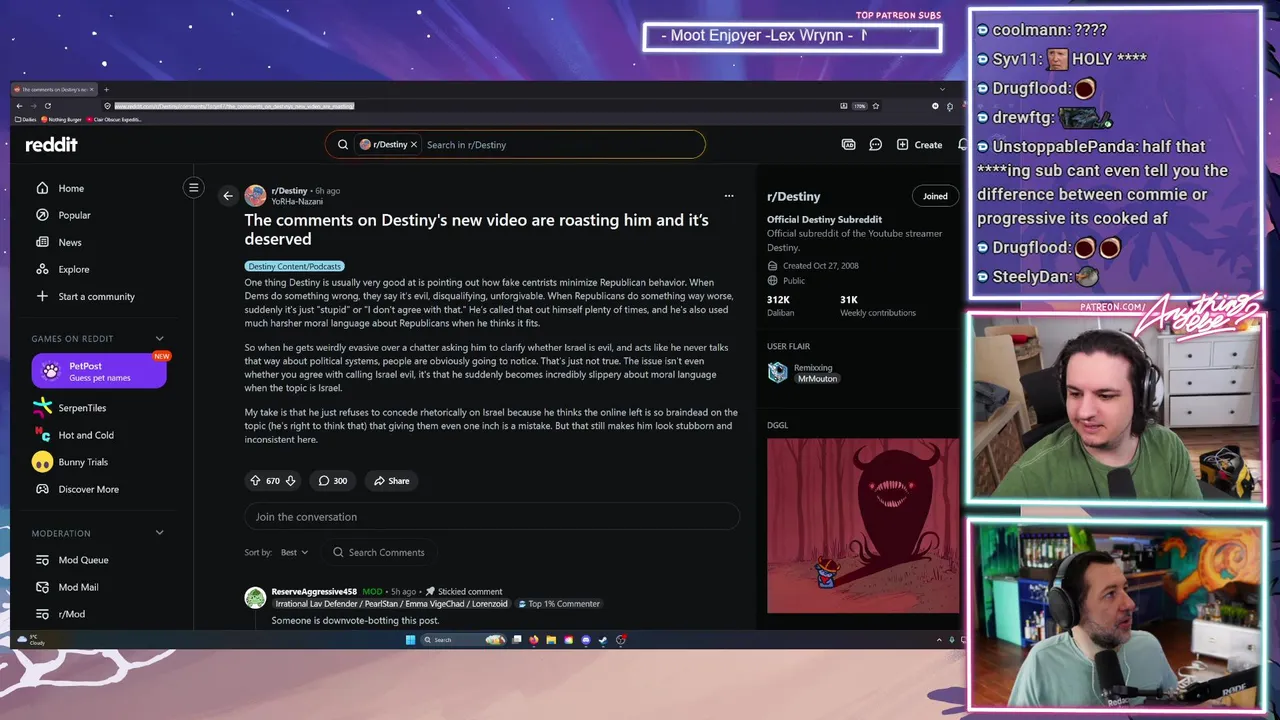1280x720 pixels.
Task: Click the Joined button
Action: (935, 196)
